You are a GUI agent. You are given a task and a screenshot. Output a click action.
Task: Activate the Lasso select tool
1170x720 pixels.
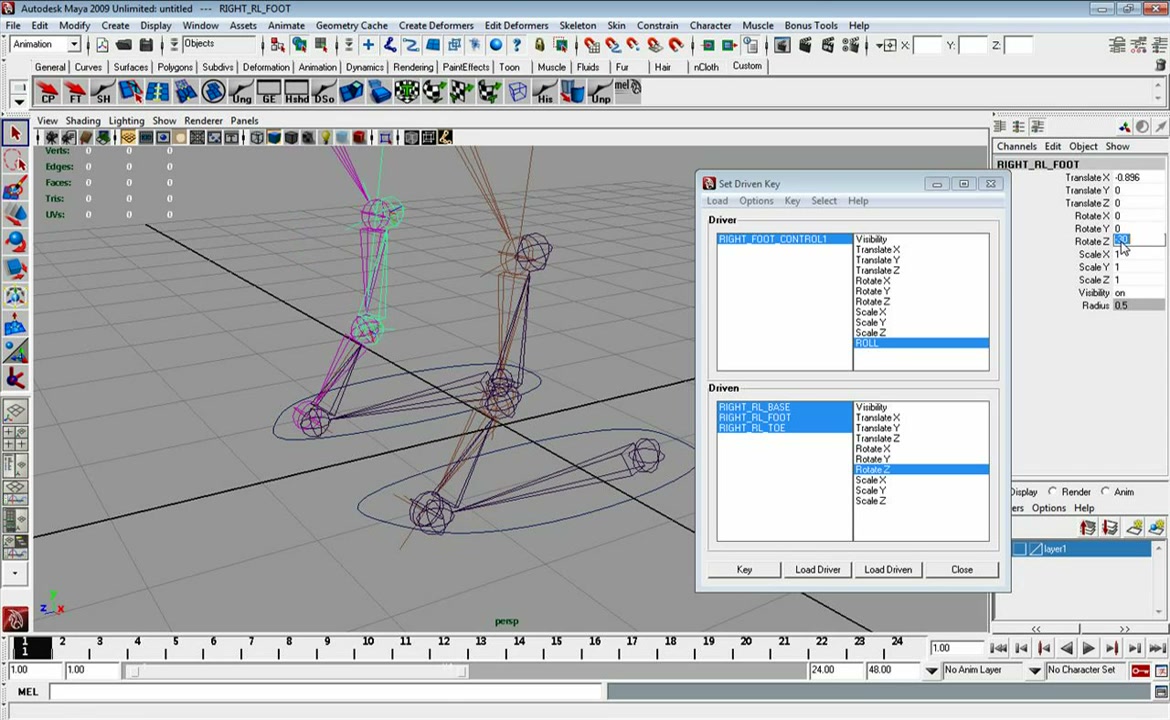tap(15, 160)
